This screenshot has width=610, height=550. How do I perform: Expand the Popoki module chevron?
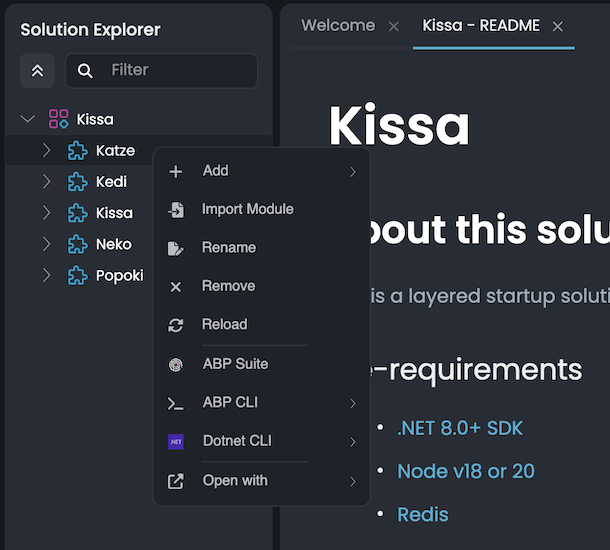[x=46, y=275]
